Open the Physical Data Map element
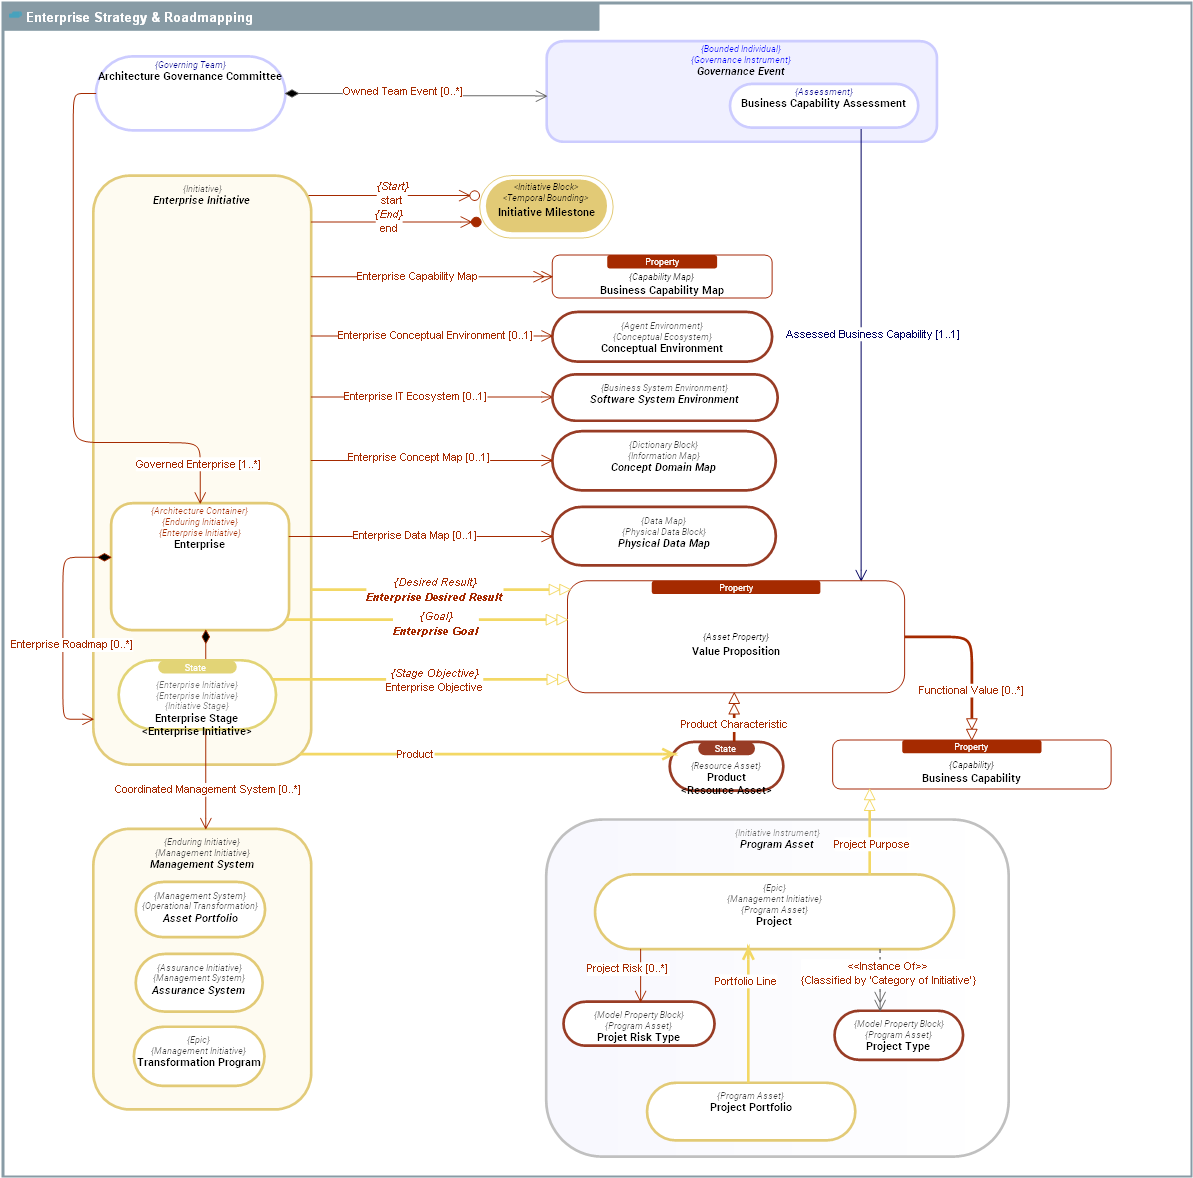Viewport: 1193px width, 1178px height. click(664, 536)
